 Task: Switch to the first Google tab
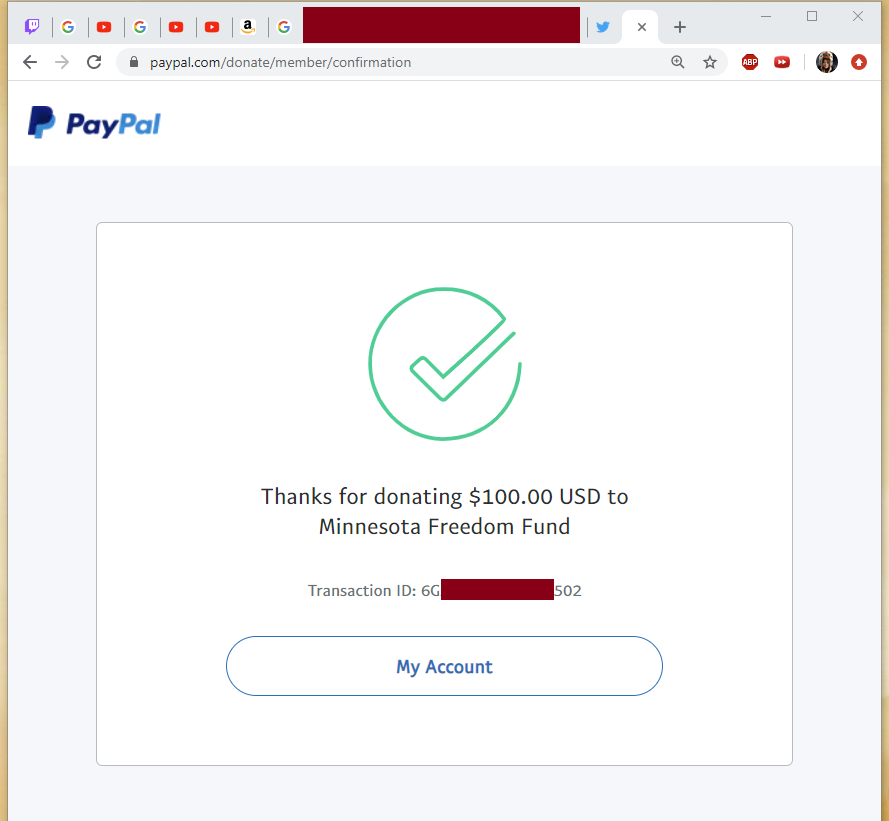coord(68,27)
